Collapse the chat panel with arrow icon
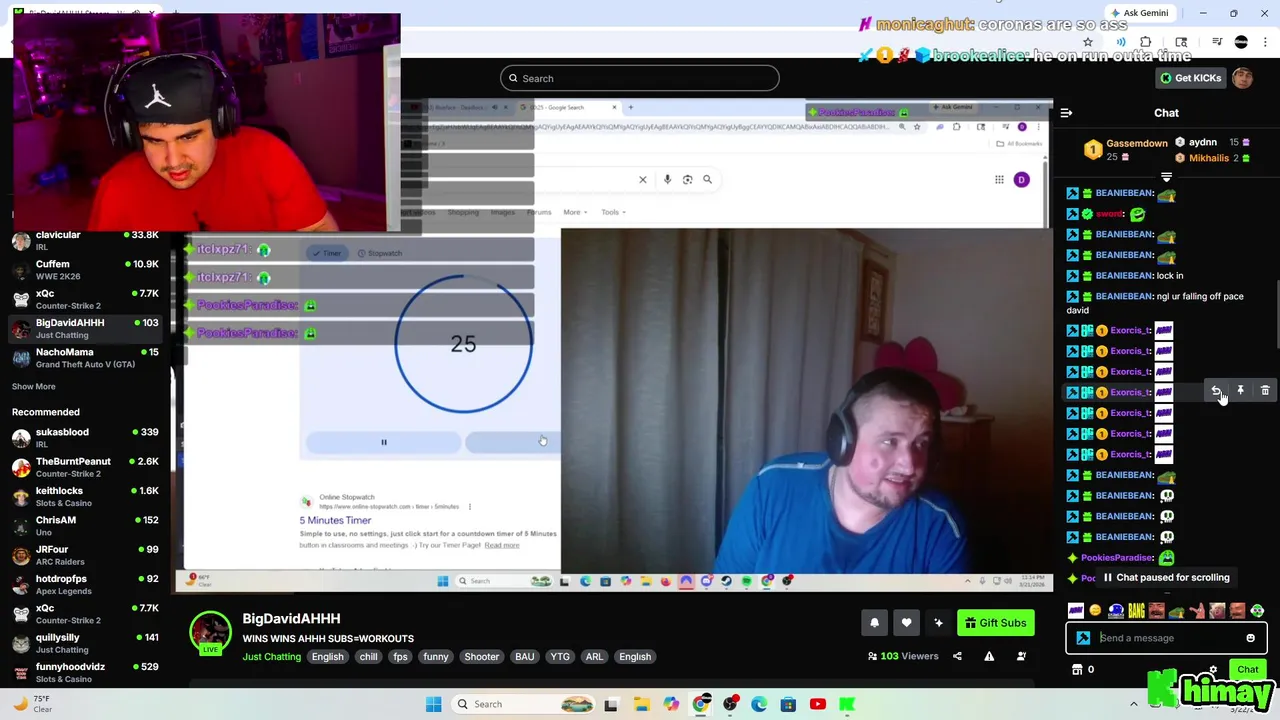 [x=1066, y=113]
